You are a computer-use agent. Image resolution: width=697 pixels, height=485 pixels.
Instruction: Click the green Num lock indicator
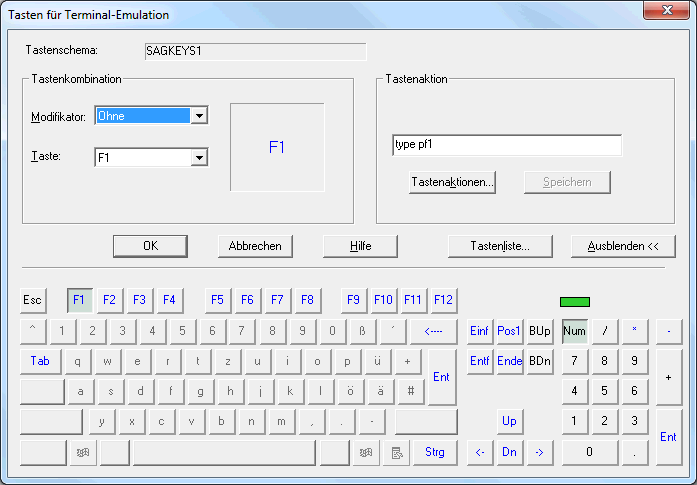[575, 302]
